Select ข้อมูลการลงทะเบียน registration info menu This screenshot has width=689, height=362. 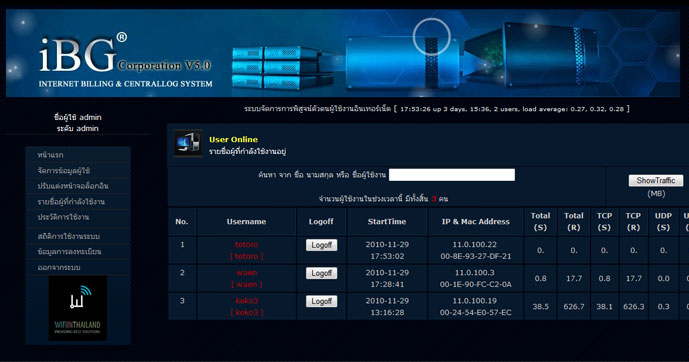(x=69, y=252)
